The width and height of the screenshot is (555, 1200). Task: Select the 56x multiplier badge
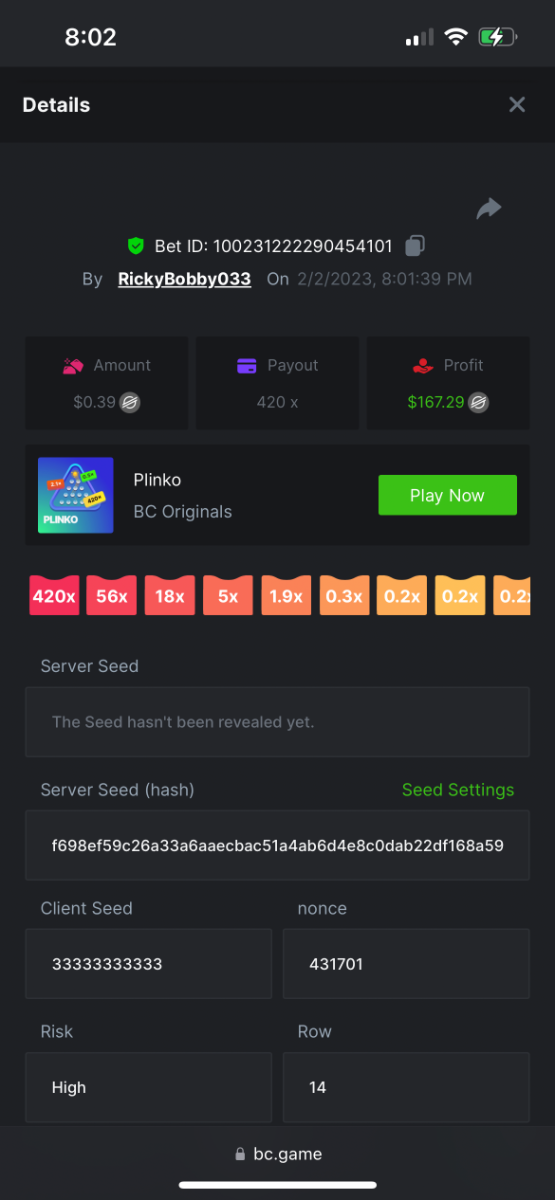[112, 596]
